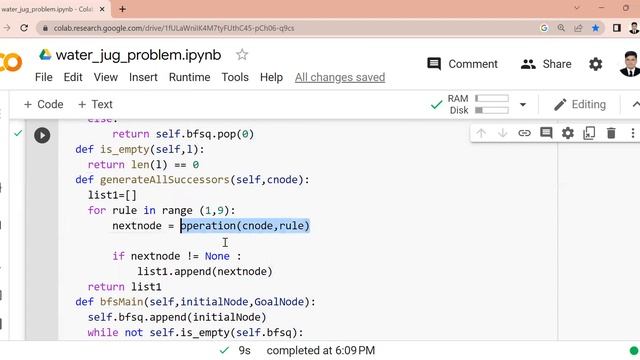640x360 pixels.
Task: Add a comment to the cell icon
Action: 546,133
